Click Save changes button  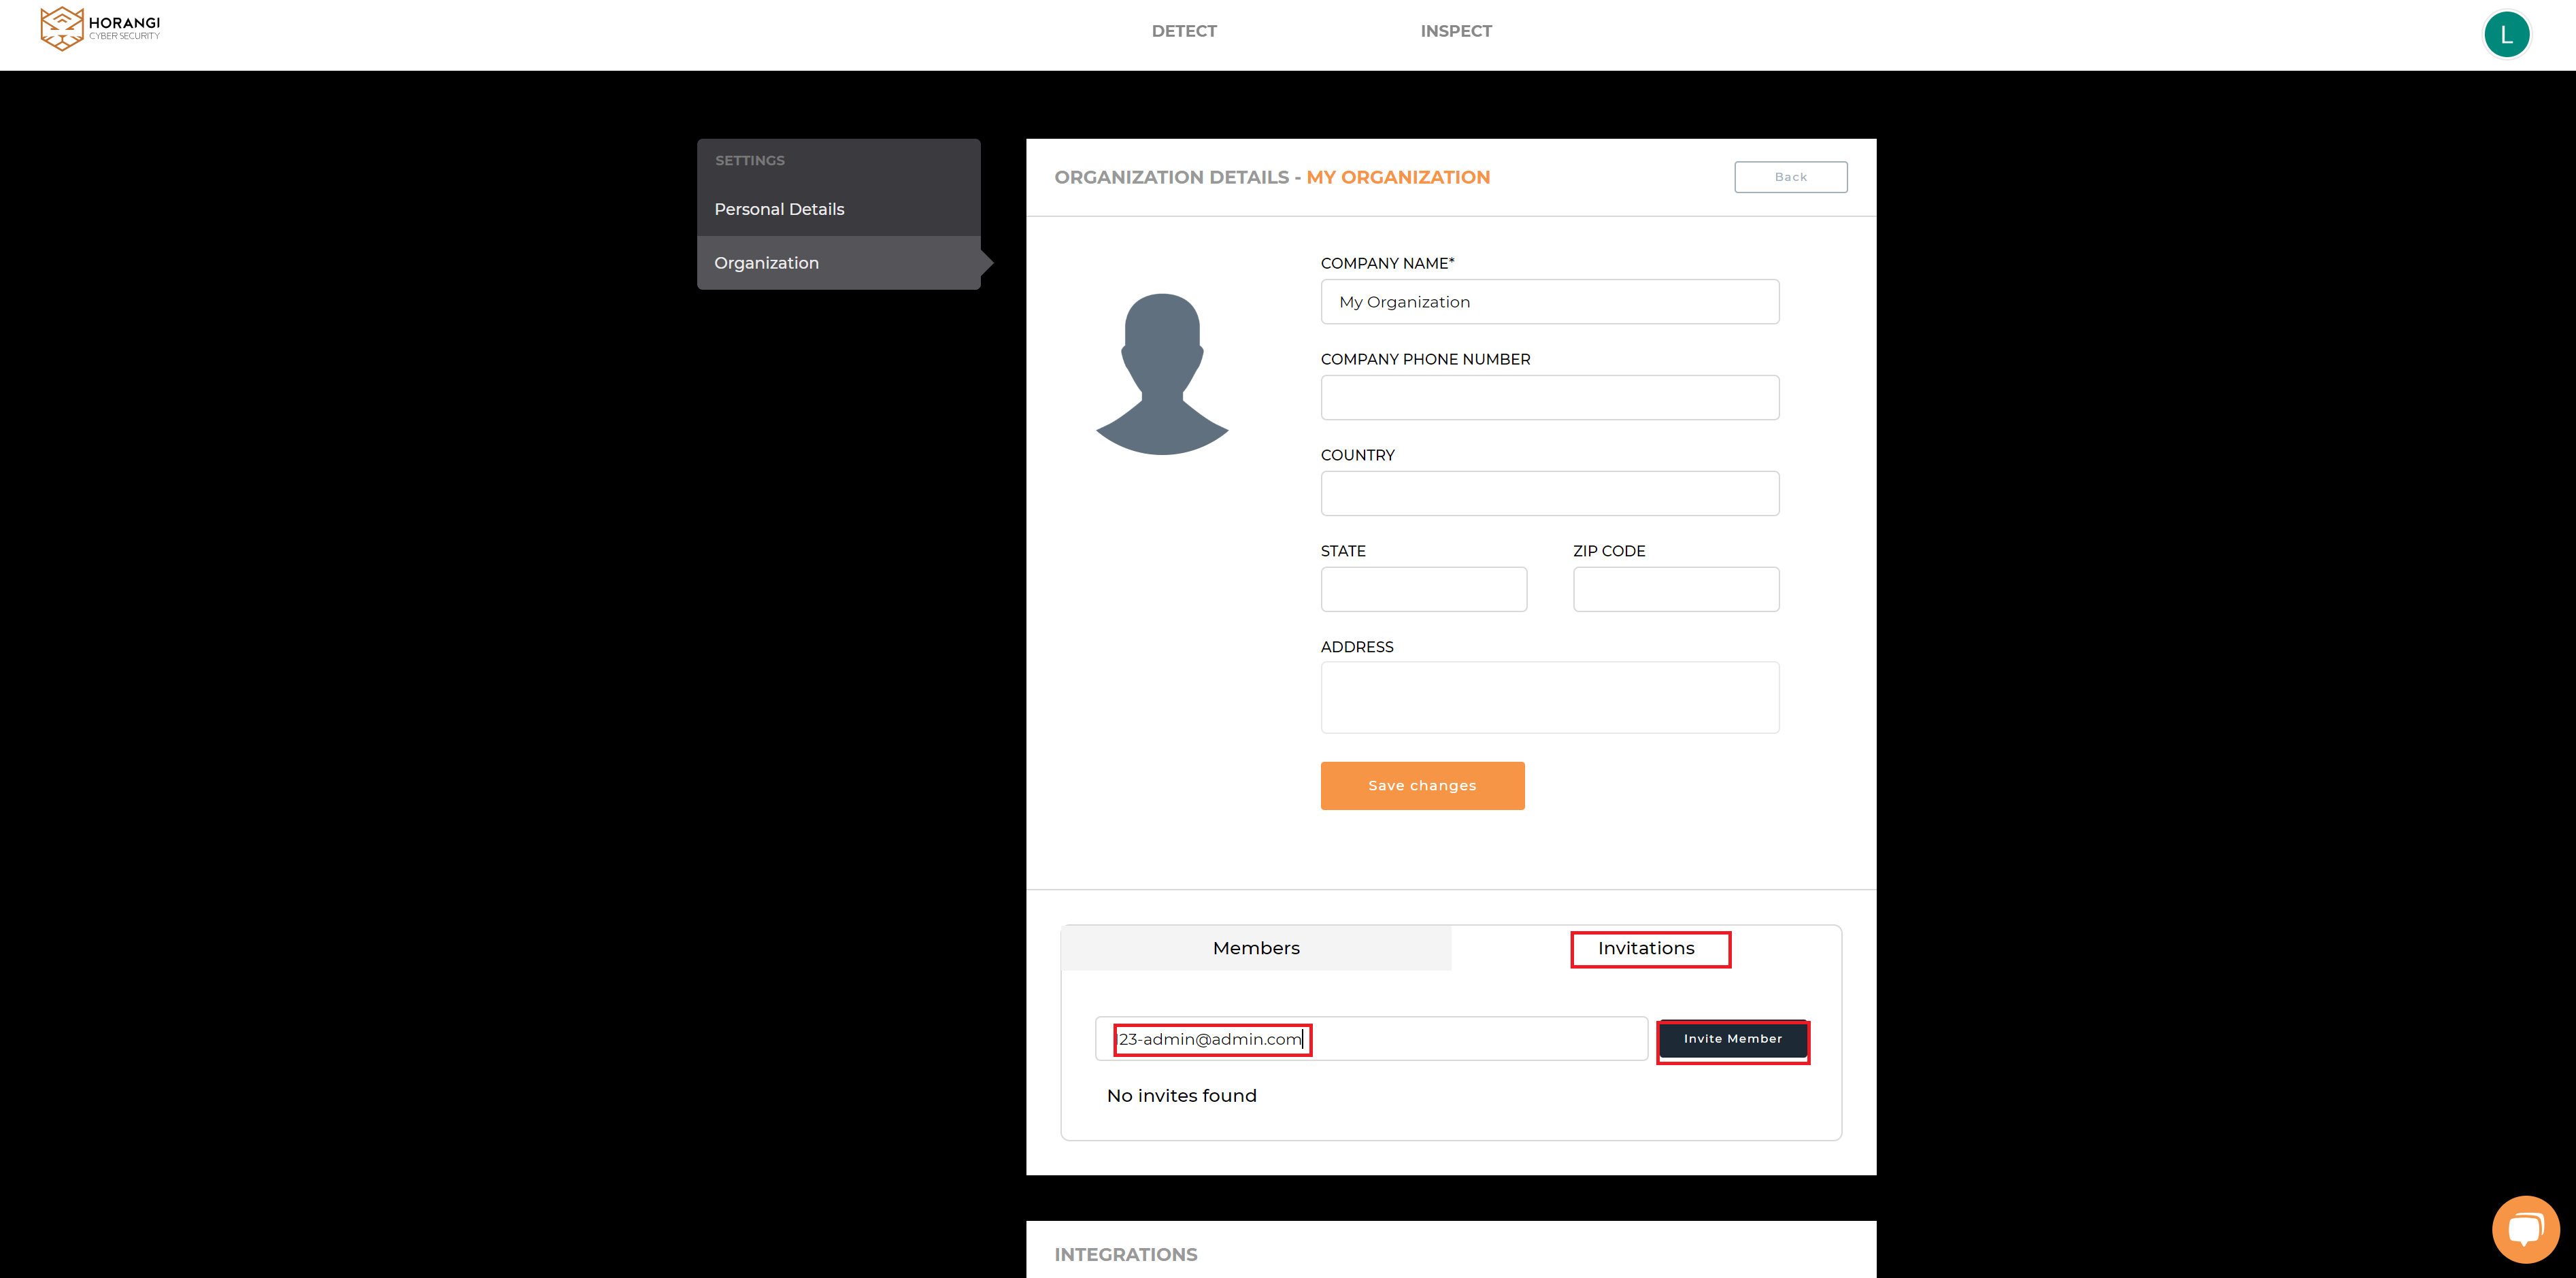pos(1422,786)
